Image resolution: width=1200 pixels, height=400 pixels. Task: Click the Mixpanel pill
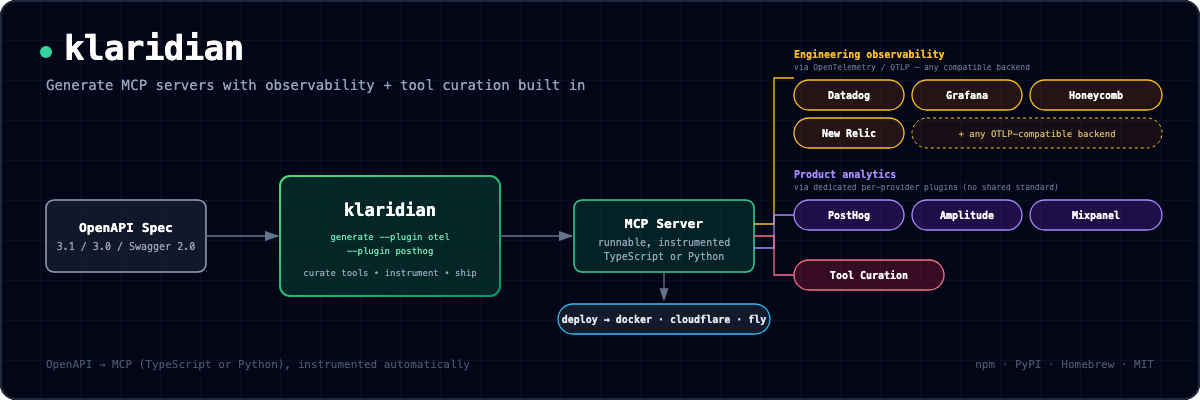coord(1096,215)
